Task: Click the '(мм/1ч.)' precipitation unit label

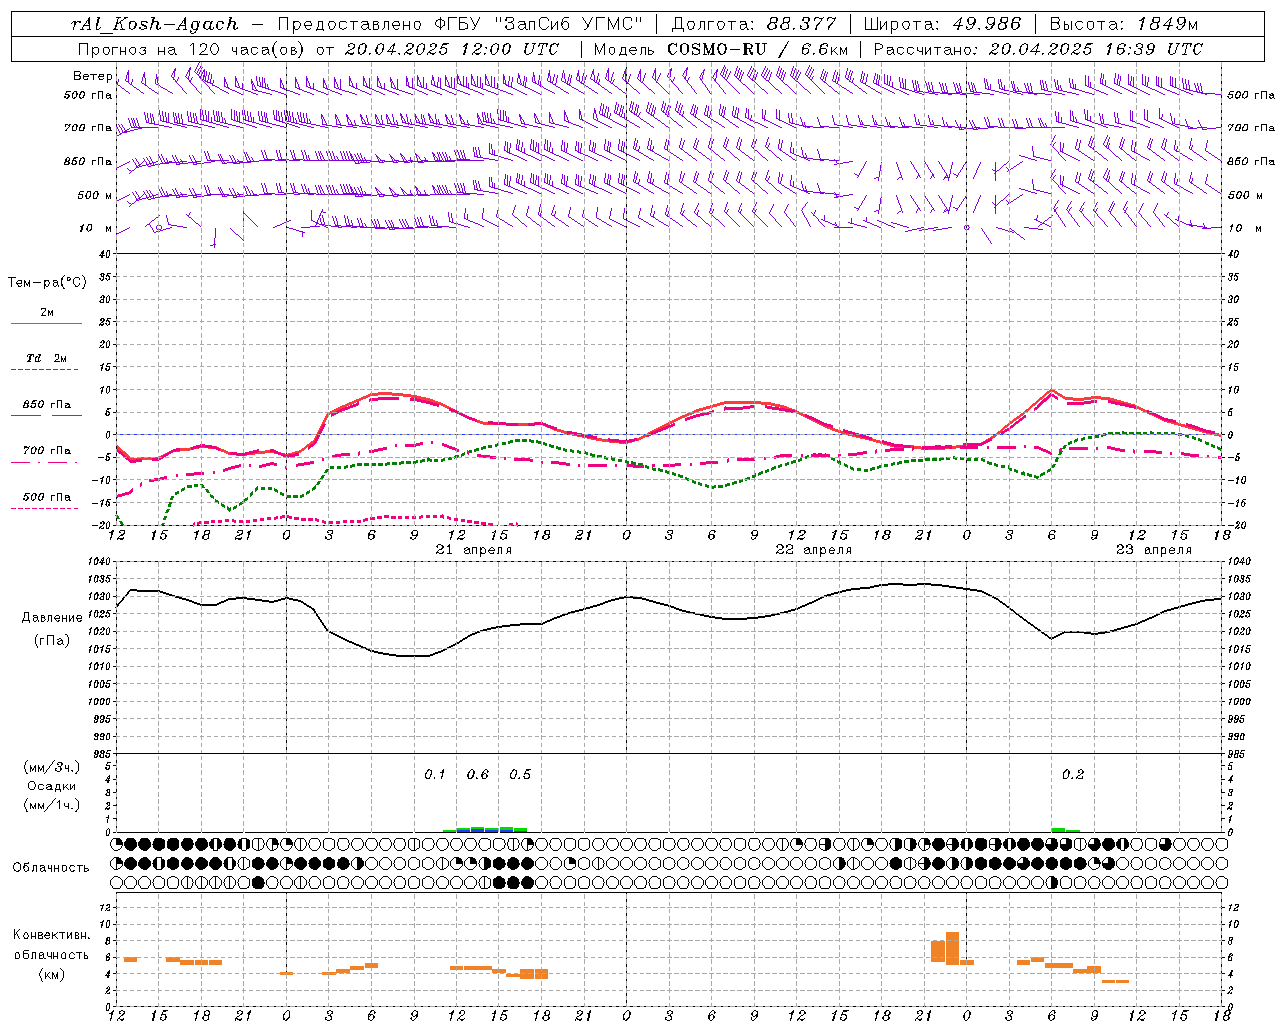Action: click(x=51, y=805)
